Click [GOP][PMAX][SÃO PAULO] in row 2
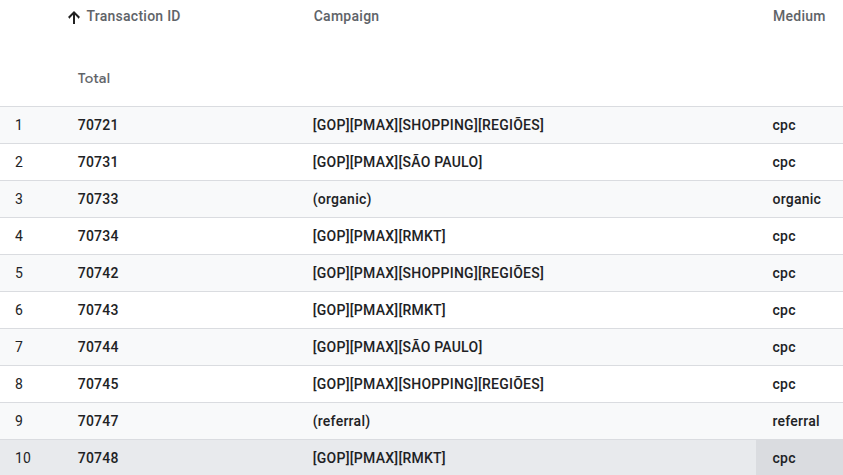843x475 pixels. 397,162
